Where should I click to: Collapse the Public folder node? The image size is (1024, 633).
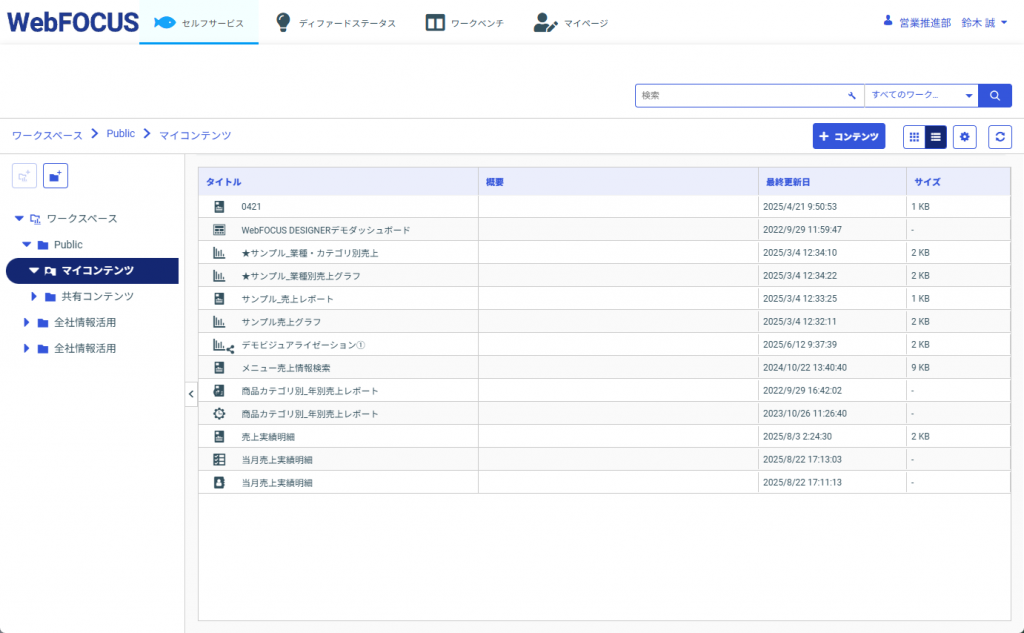click(27, 244)
